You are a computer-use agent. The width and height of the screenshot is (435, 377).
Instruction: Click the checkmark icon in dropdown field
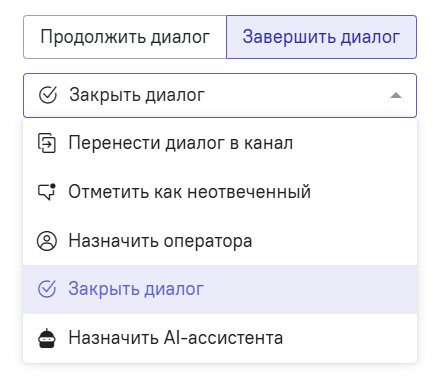pyautogui.click(x=48, y=95)
